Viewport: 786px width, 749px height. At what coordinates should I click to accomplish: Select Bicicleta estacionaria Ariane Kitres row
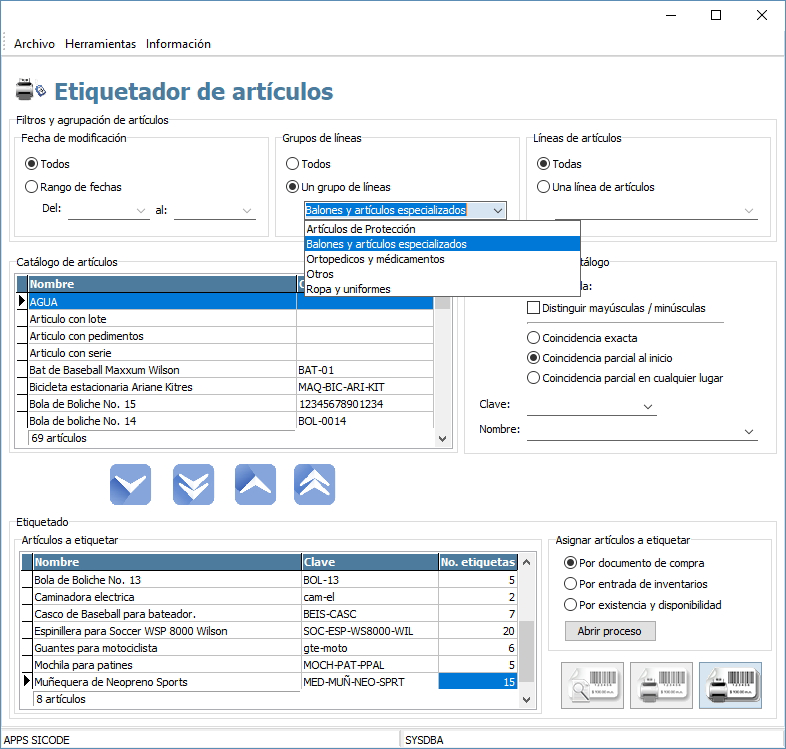[x=160, y=387]
